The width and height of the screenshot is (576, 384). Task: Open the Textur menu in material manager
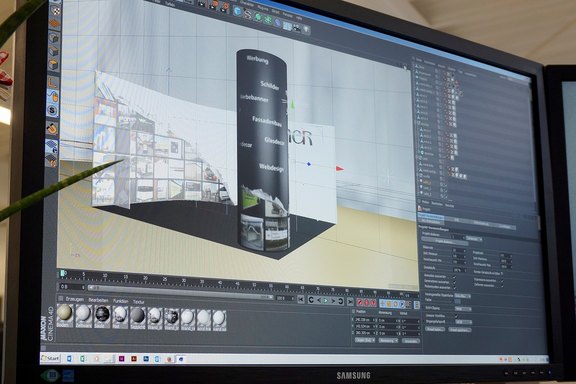click(138, 302)
